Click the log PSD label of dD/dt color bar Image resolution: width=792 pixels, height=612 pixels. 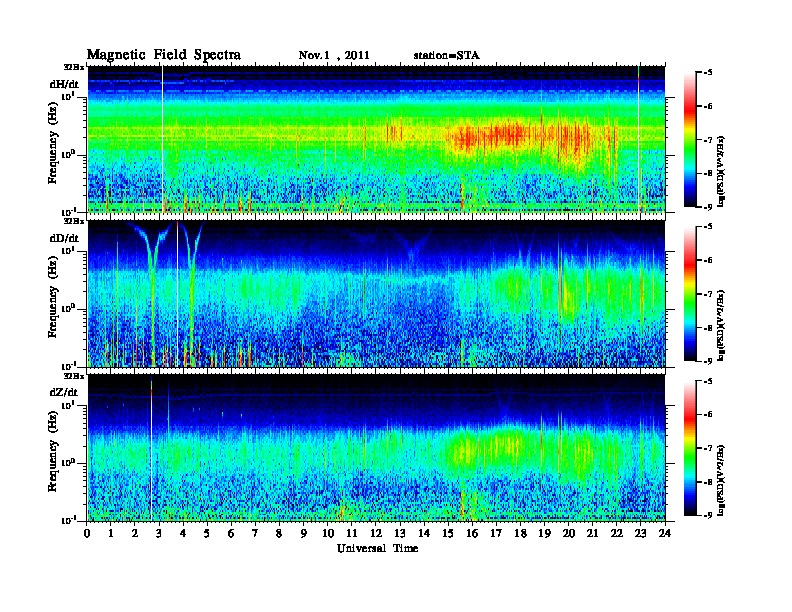pyautogui.click(x=721, y=326)
